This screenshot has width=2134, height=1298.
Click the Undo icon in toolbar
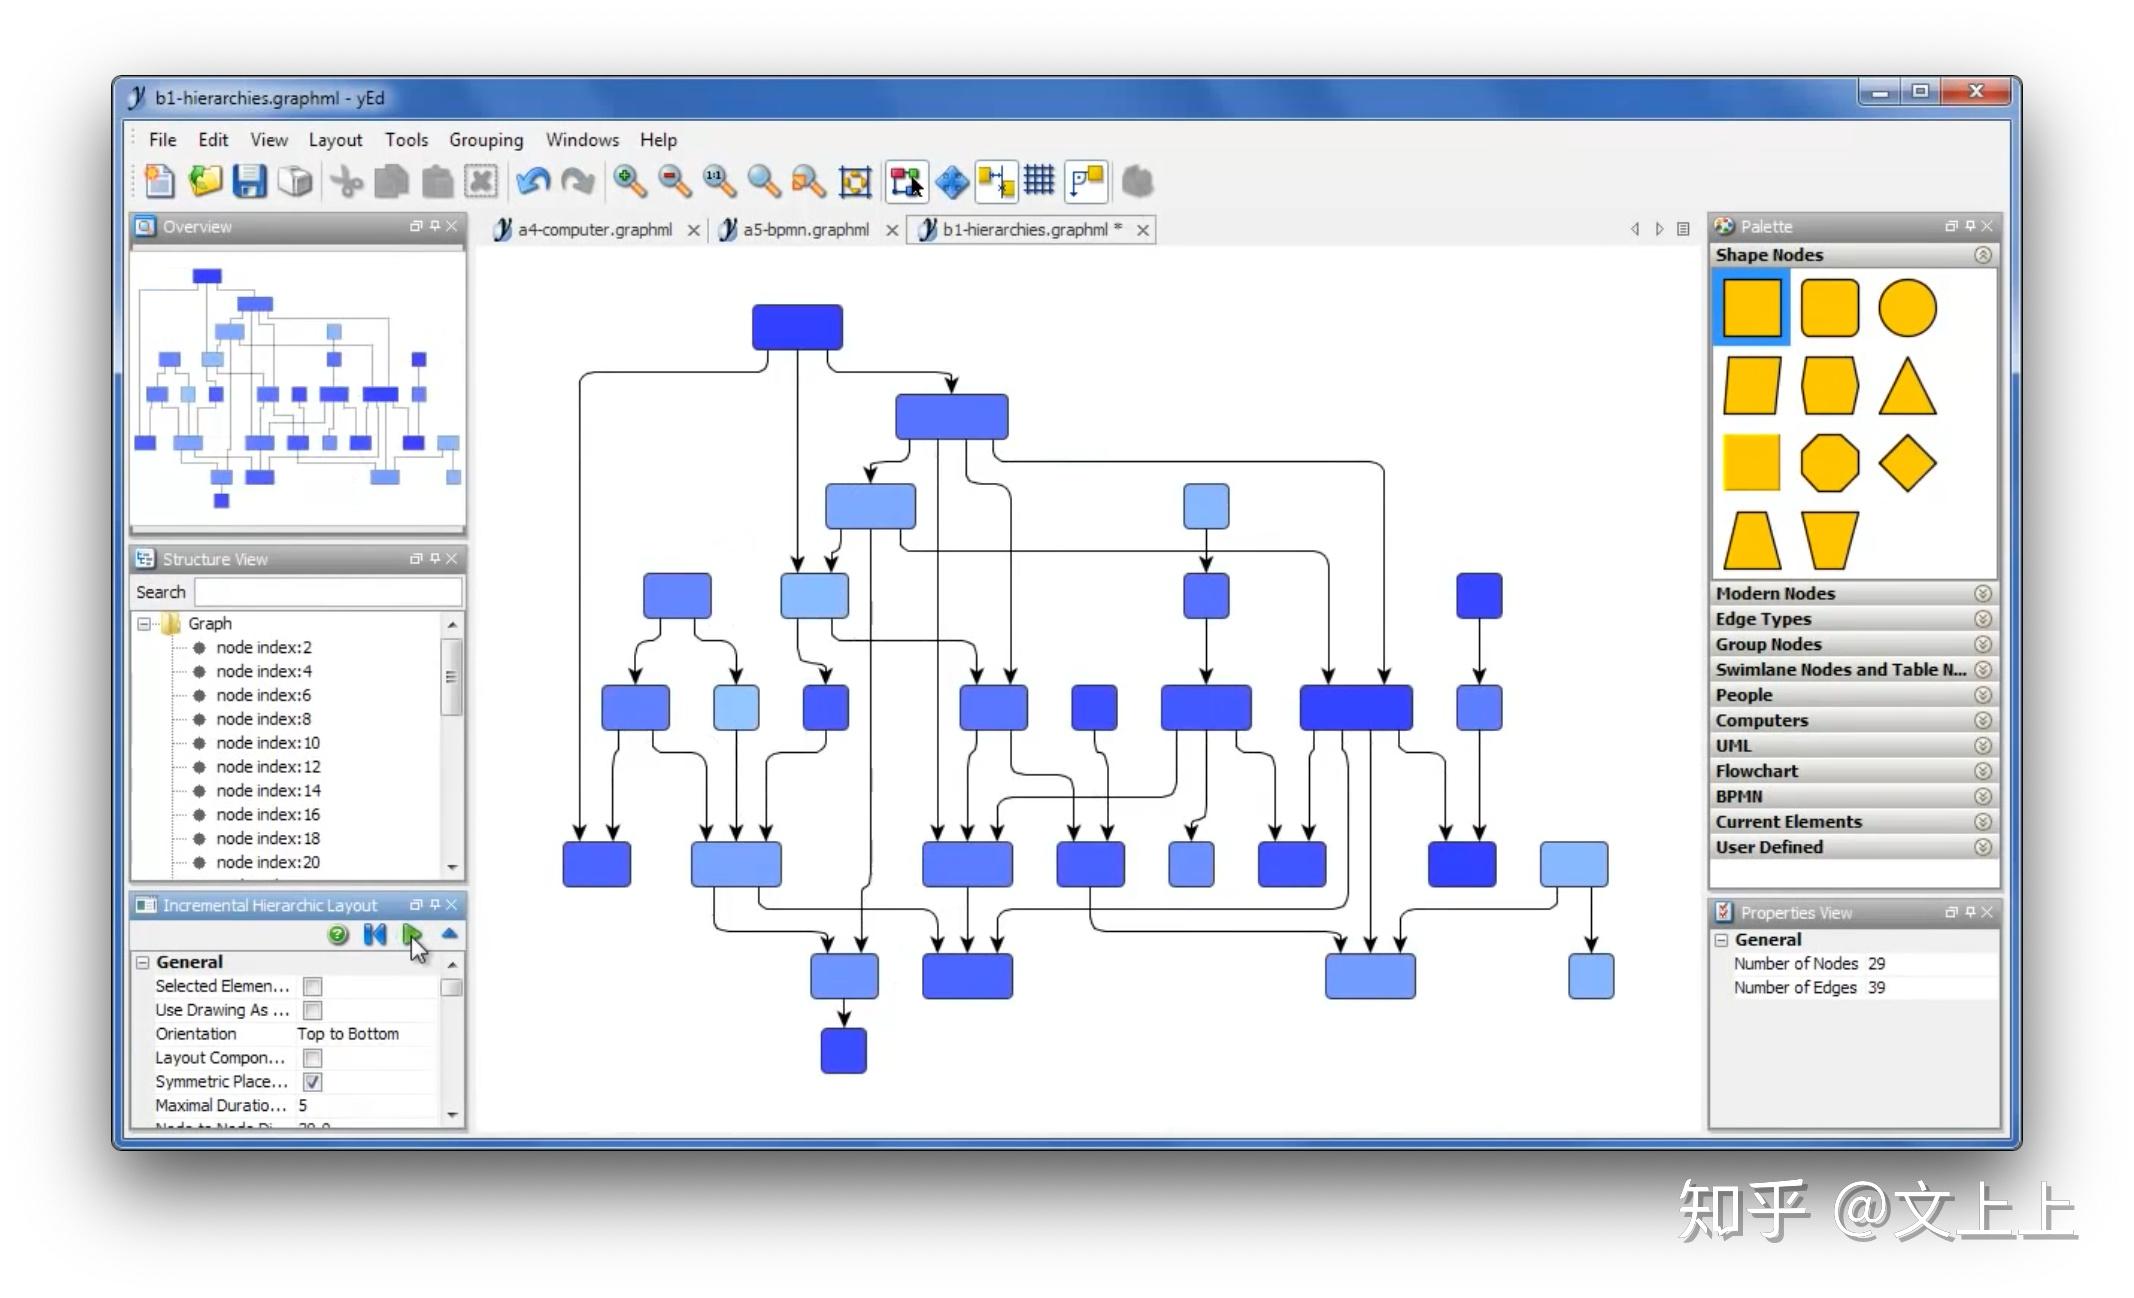tap(532, 183)
